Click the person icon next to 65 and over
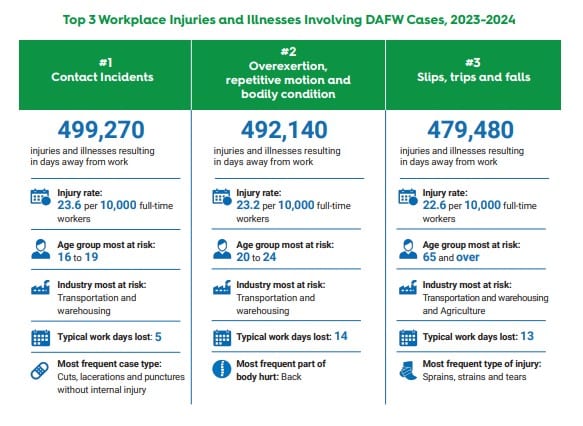 click(408, 249)
